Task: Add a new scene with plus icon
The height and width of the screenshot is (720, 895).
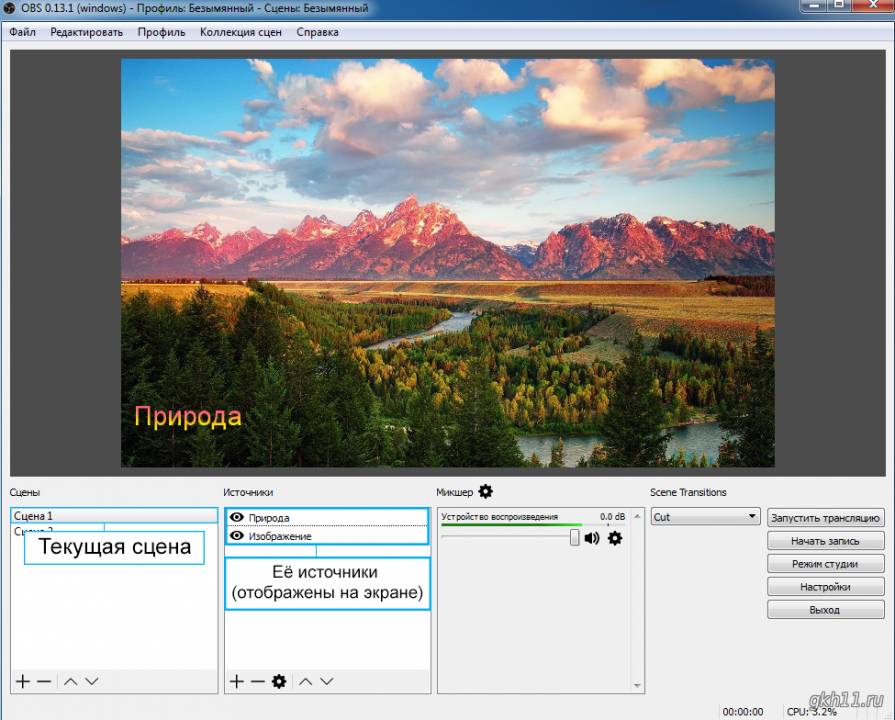Action: (x=23, y=681)
